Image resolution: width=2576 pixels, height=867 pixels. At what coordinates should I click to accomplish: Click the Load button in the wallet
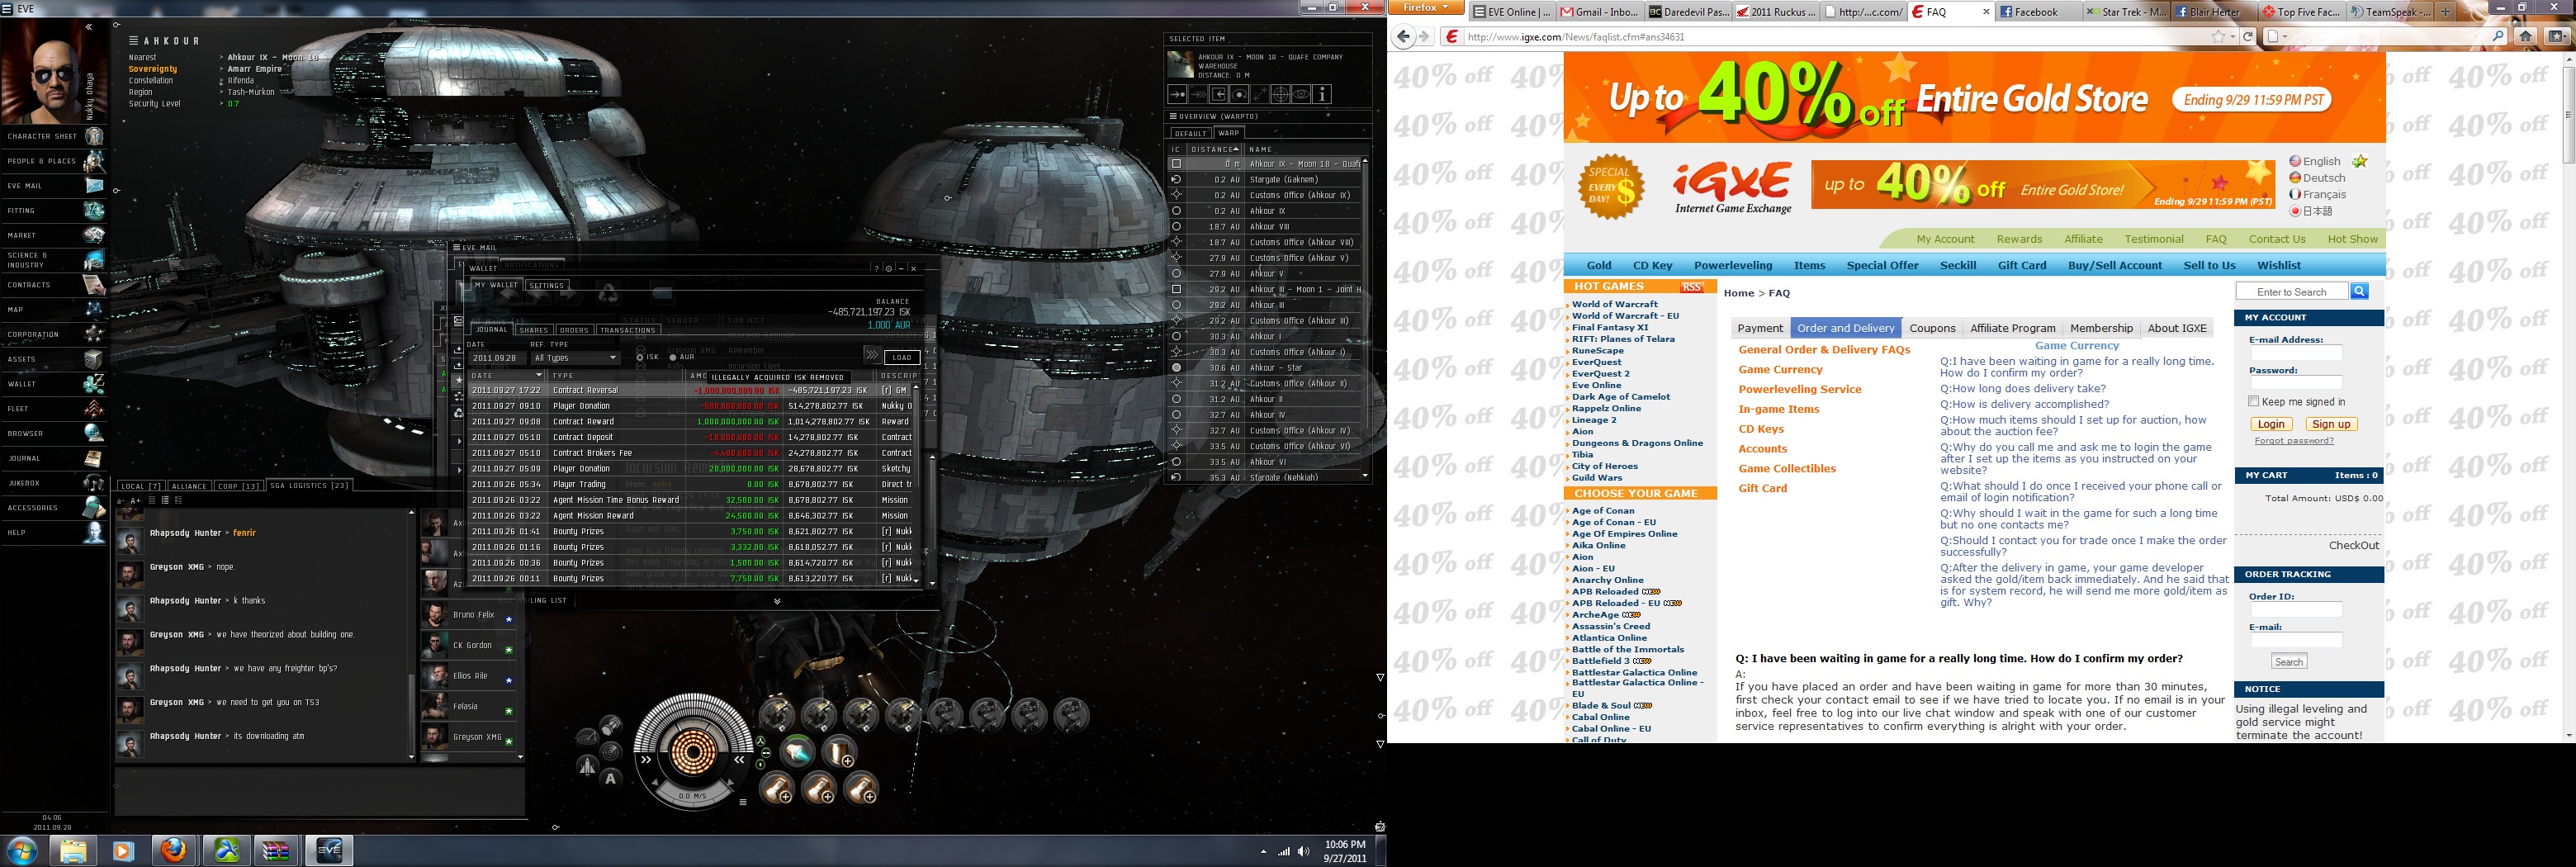pyautogui.click(x=902, y=357)
